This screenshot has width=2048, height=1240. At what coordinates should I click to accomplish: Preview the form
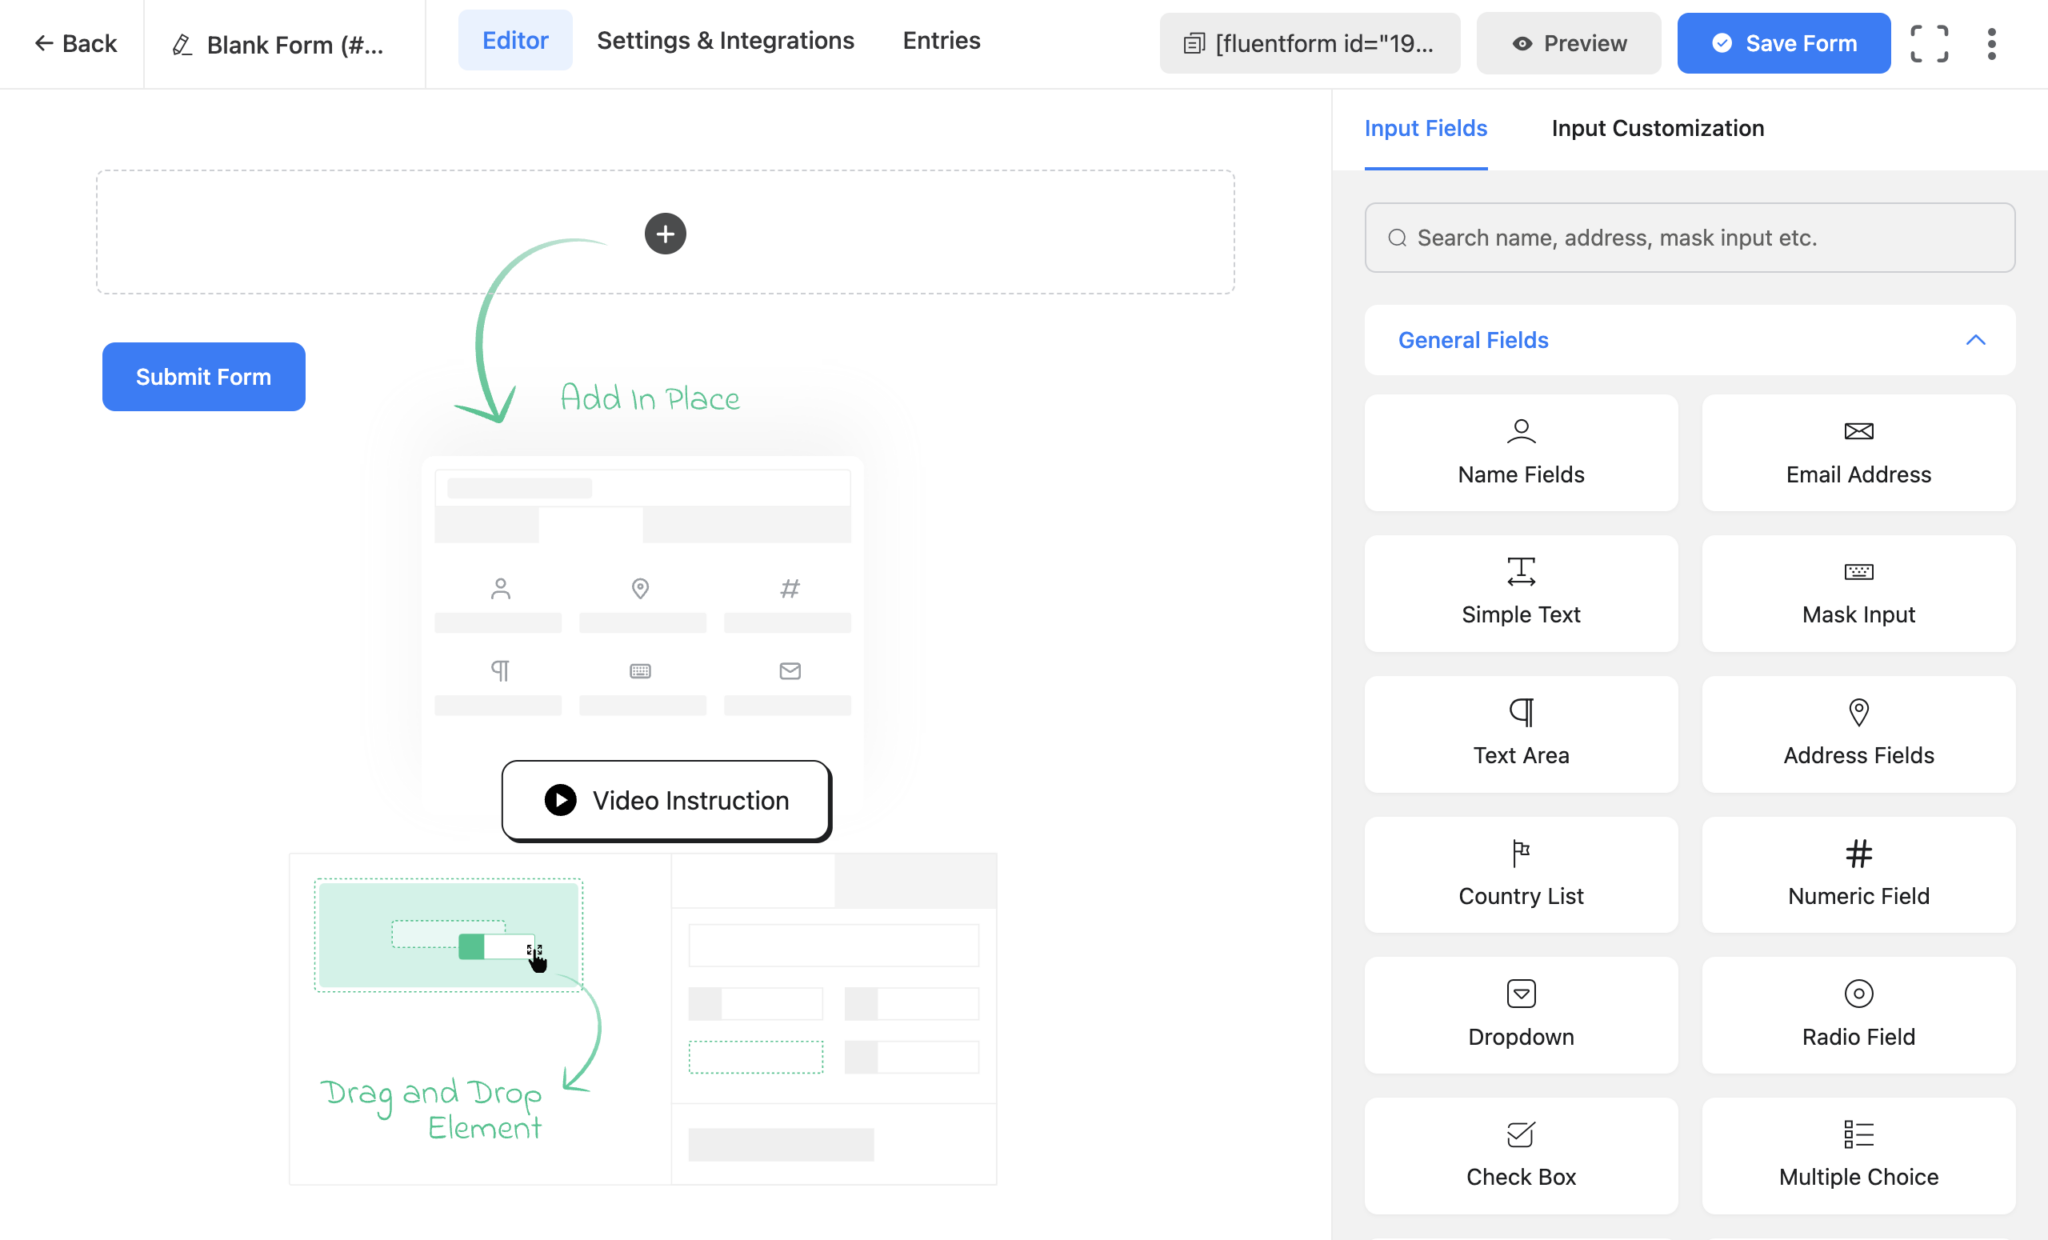(x=1568, y=43)
